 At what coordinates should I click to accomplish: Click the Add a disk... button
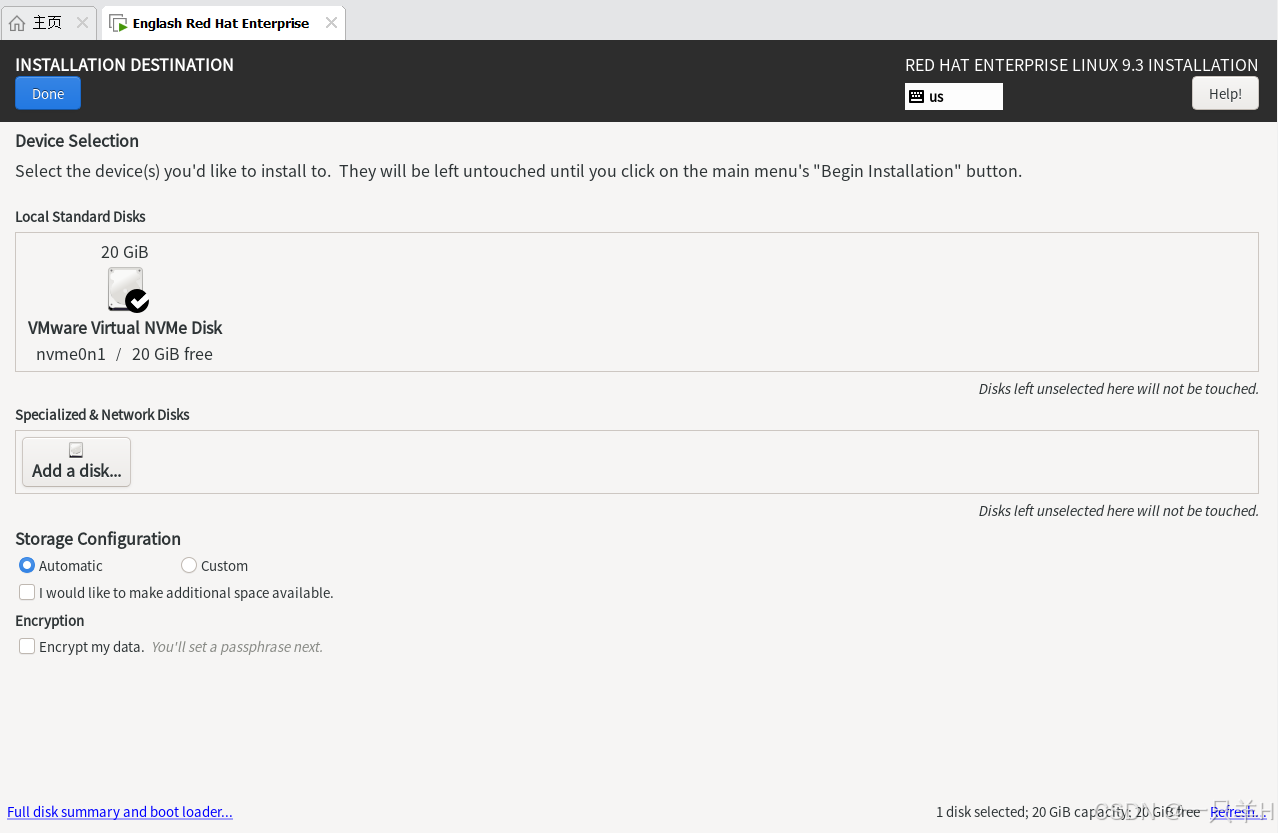tap(77, 462)
